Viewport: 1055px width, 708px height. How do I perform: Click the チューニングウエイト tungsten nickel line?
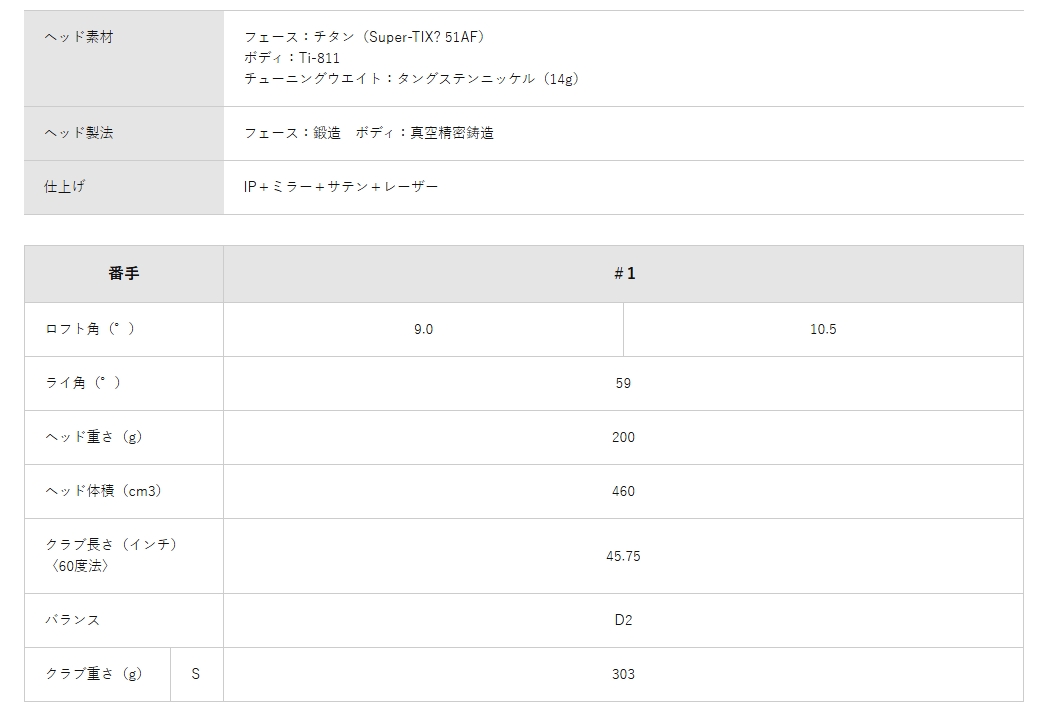[x=411, y=79]
